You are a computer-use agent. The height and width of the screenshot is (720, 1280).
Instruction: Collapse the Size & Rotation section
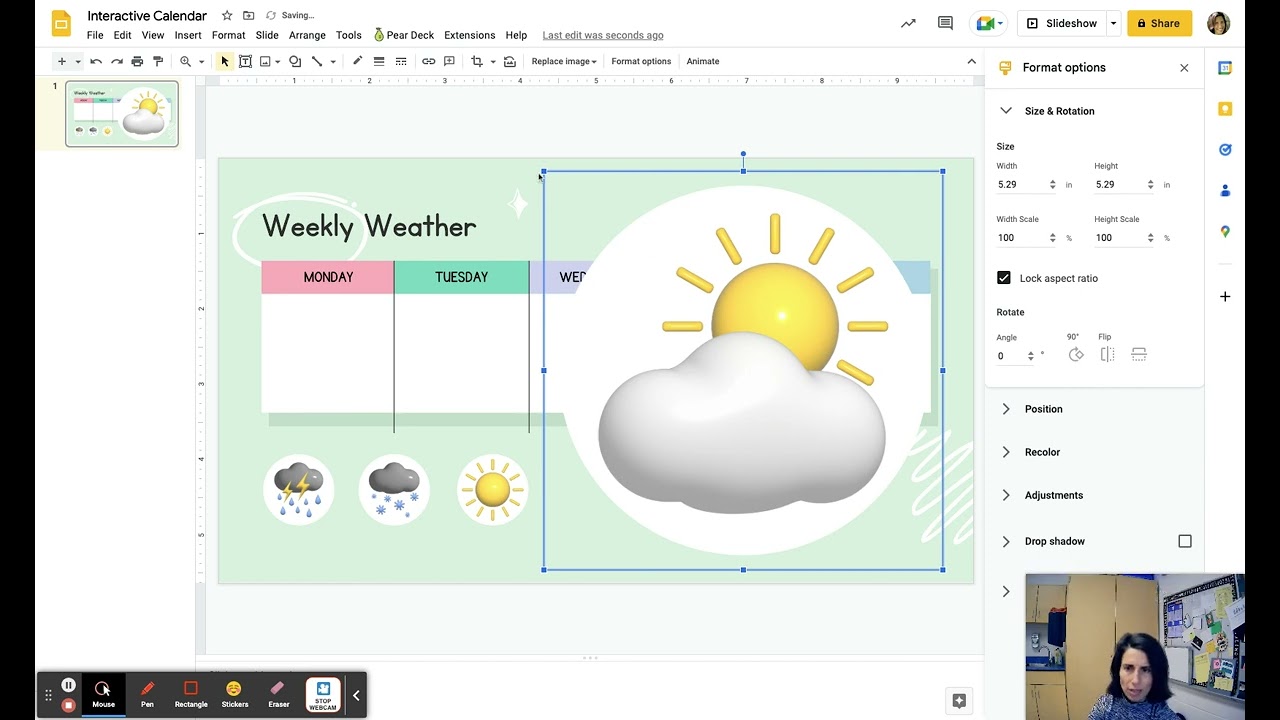click(x=1006, y=111)
